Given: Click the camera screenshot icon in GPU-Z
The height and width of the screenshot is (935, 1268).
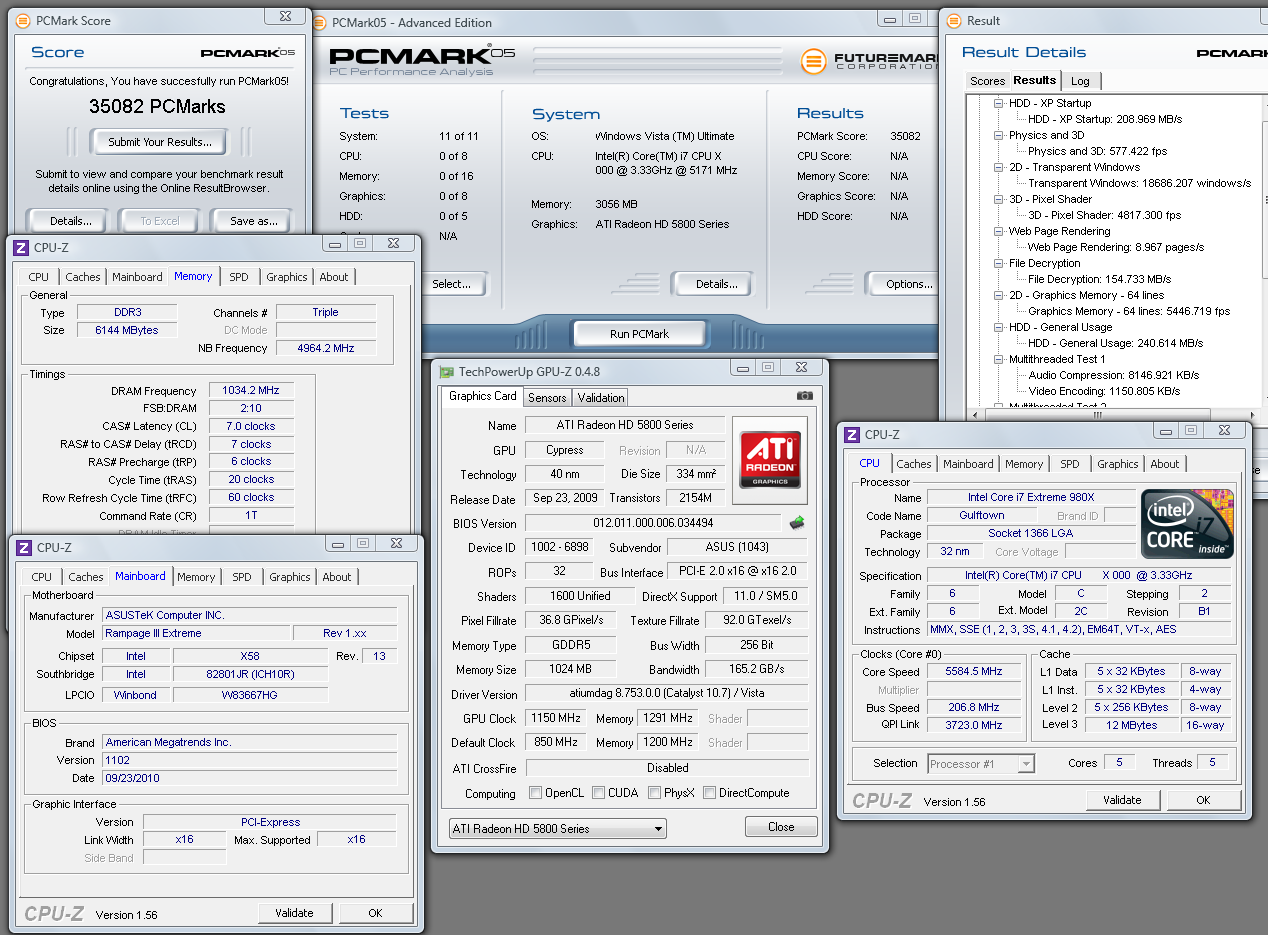Looking at the screenshot, I should (x=805, y=396).
